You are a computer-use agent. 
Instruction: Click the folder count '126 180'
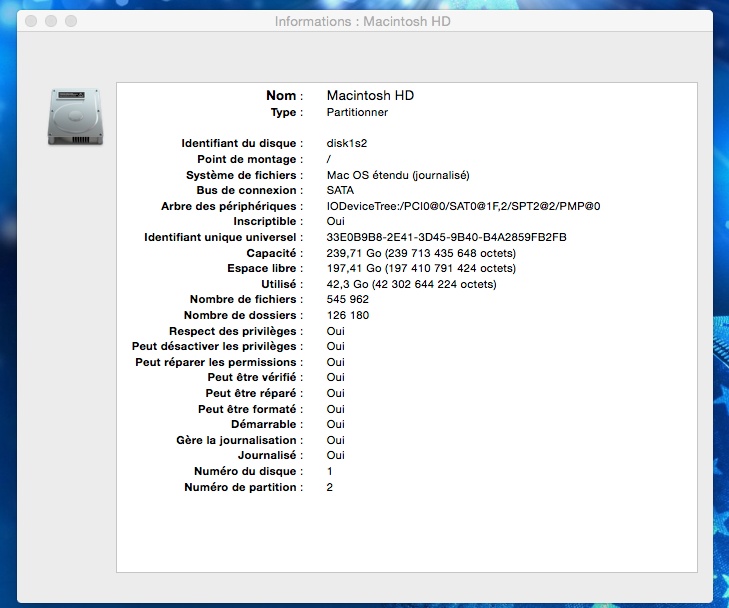tap(348, 315)
